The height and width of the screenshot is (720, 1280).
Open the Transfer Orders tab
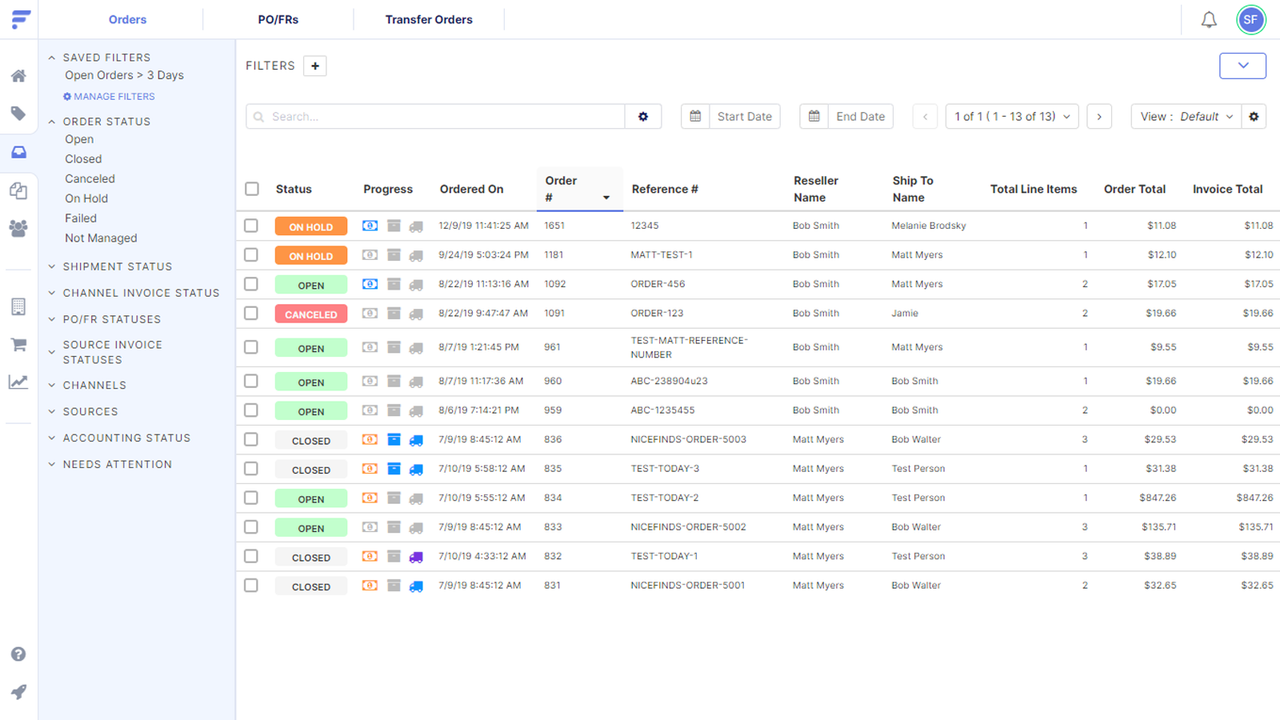428,18
